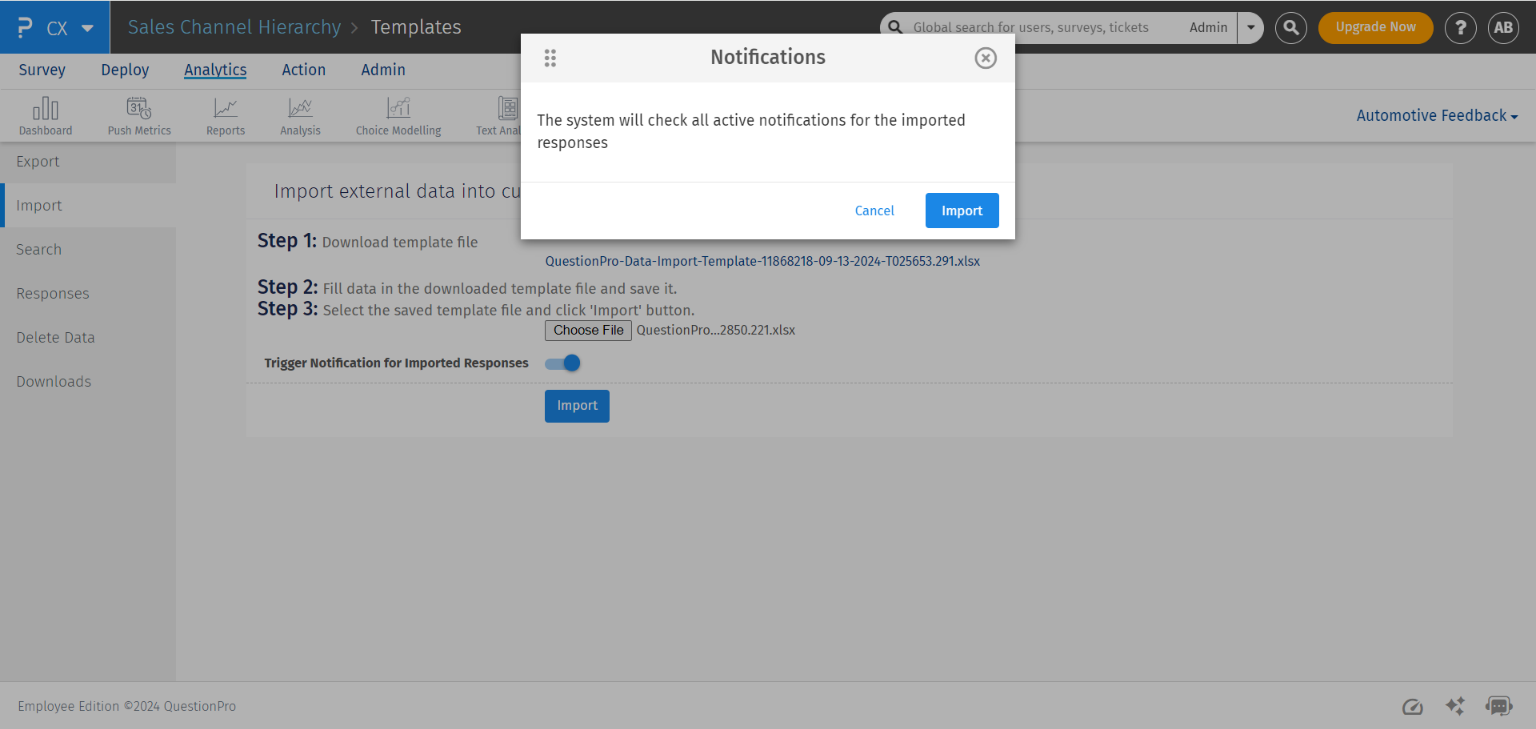Open Delete Data in the left sidebar
Image resolution: width=1536 pixels, height=729 pixels.
[88, 338]
